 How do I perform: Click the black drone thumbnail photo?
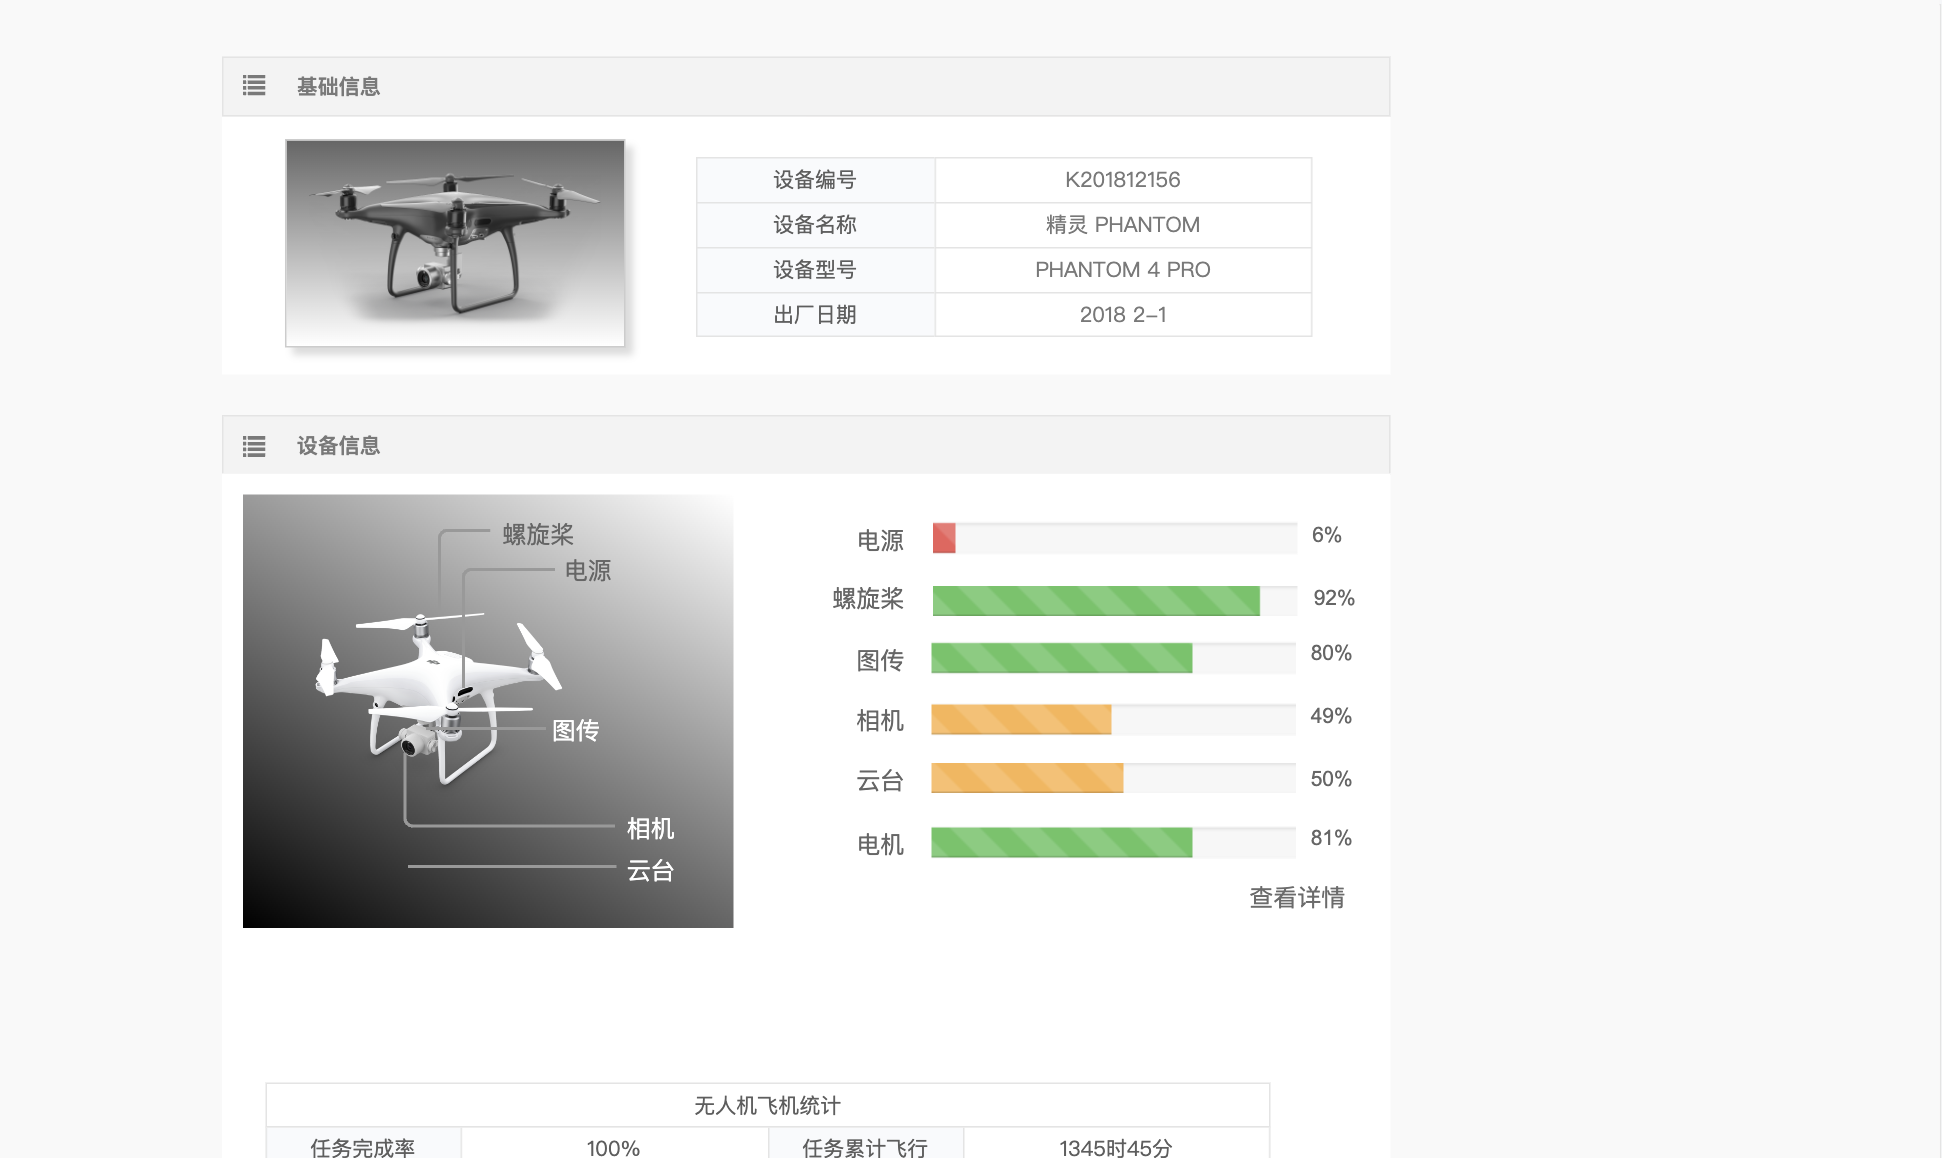[x=455, y=243]
